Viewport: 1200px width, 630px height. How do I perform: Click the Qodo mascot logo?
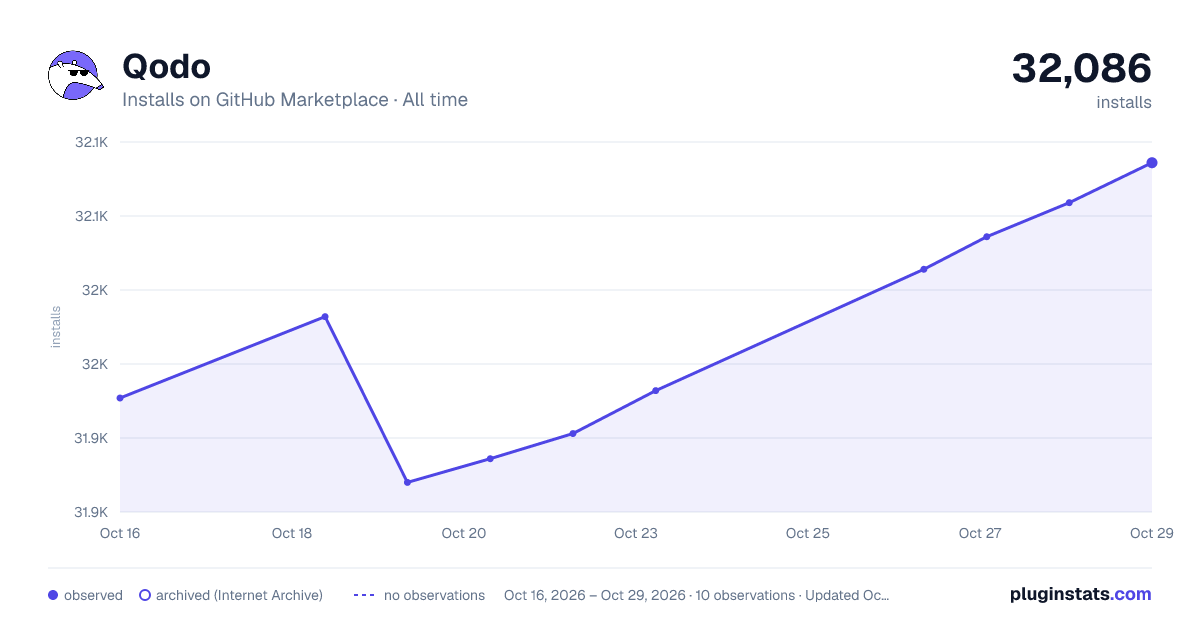[76, 75]
